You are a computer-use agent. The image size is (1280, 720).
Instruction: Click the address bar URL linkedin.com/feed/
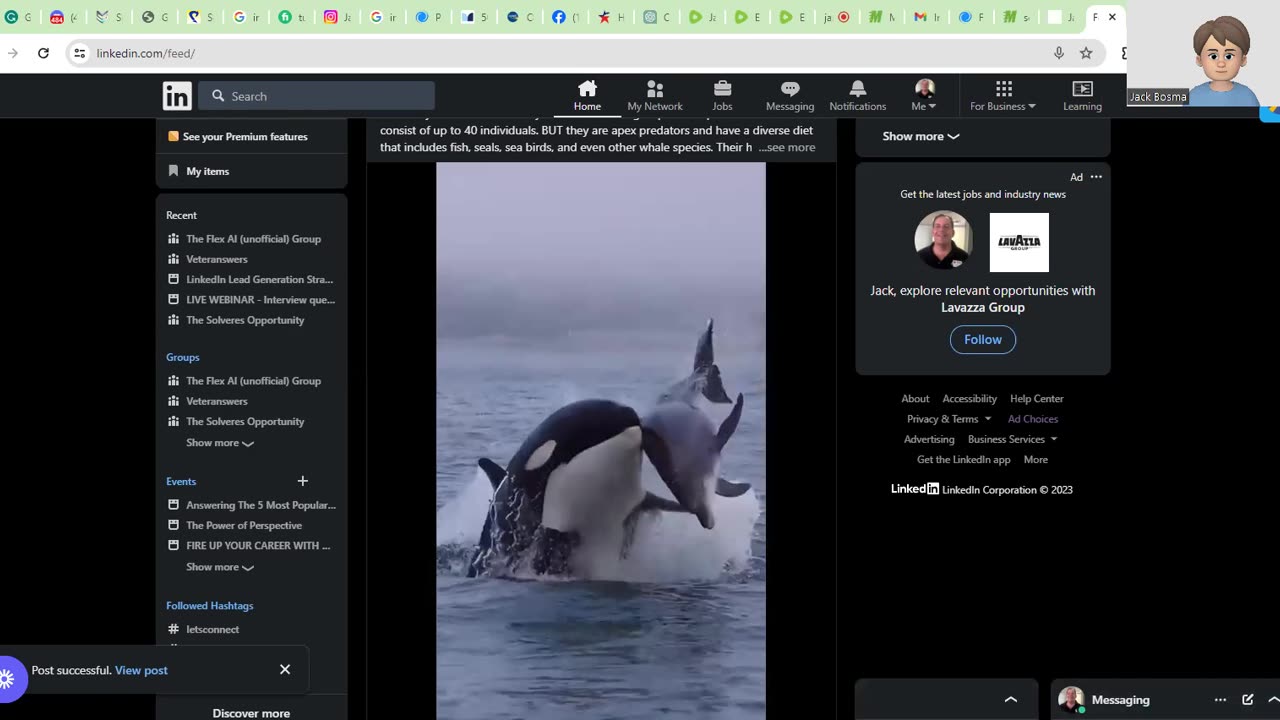(146, 53)
